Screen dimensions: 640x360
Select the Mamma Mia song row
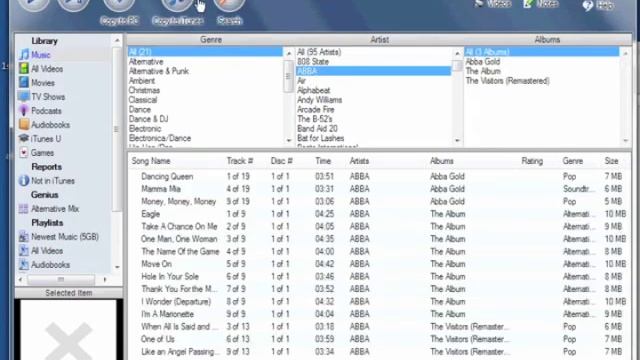point(380,189)
